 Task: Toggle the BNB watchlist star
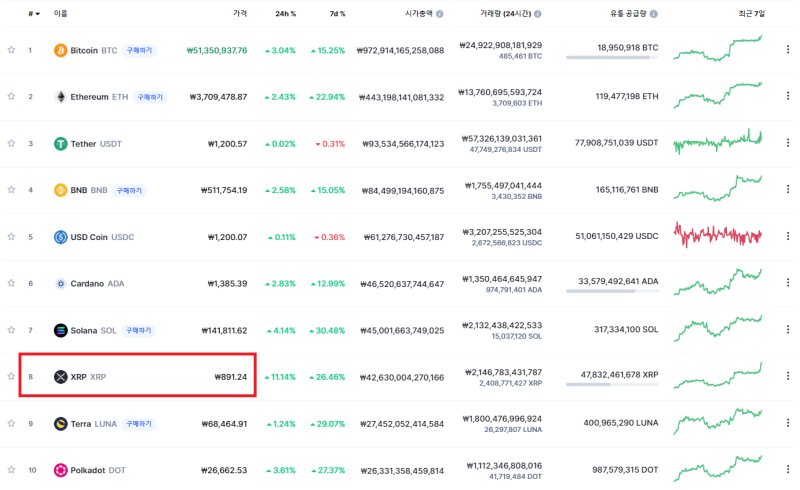point(11,190)
